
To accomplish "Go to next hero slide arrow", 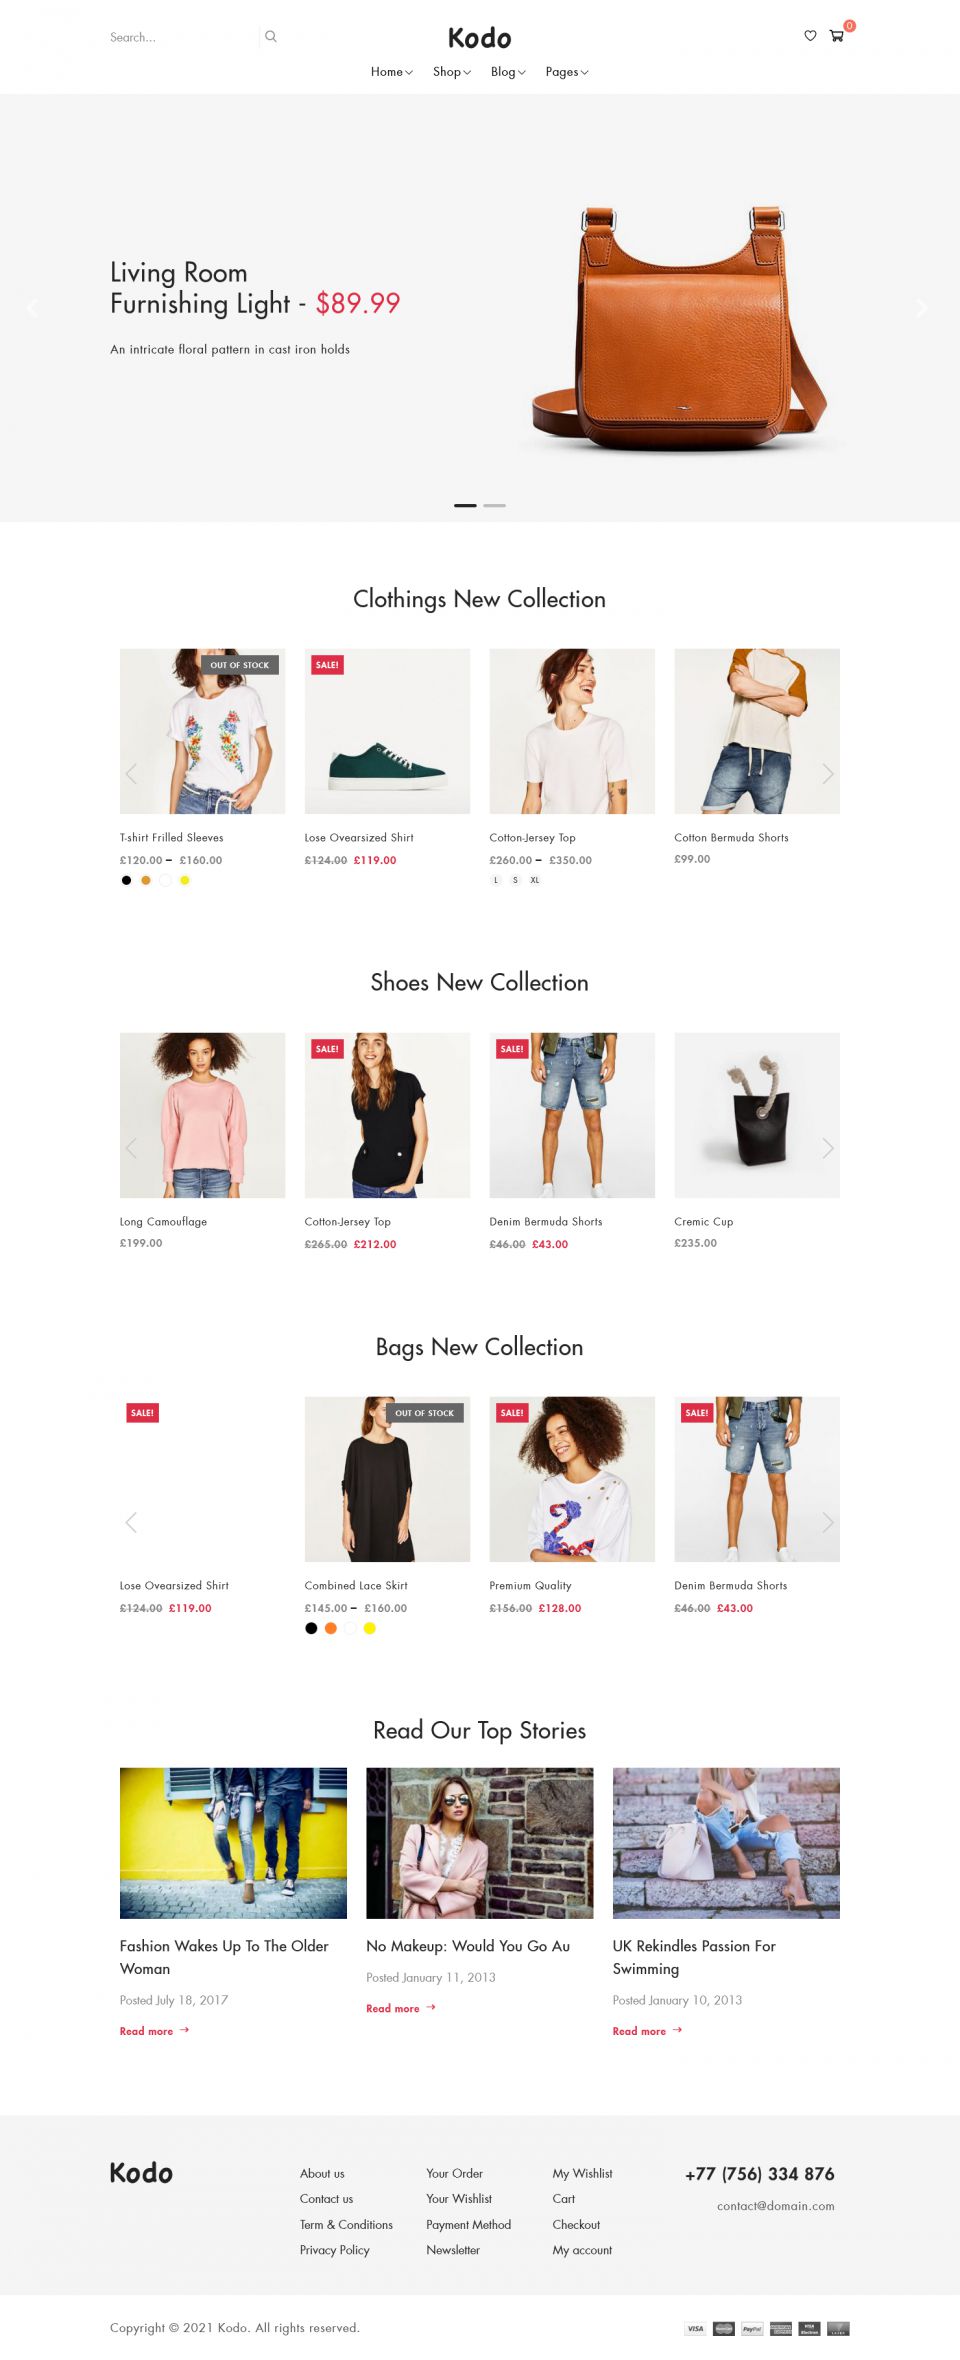I will coord(922,308).
